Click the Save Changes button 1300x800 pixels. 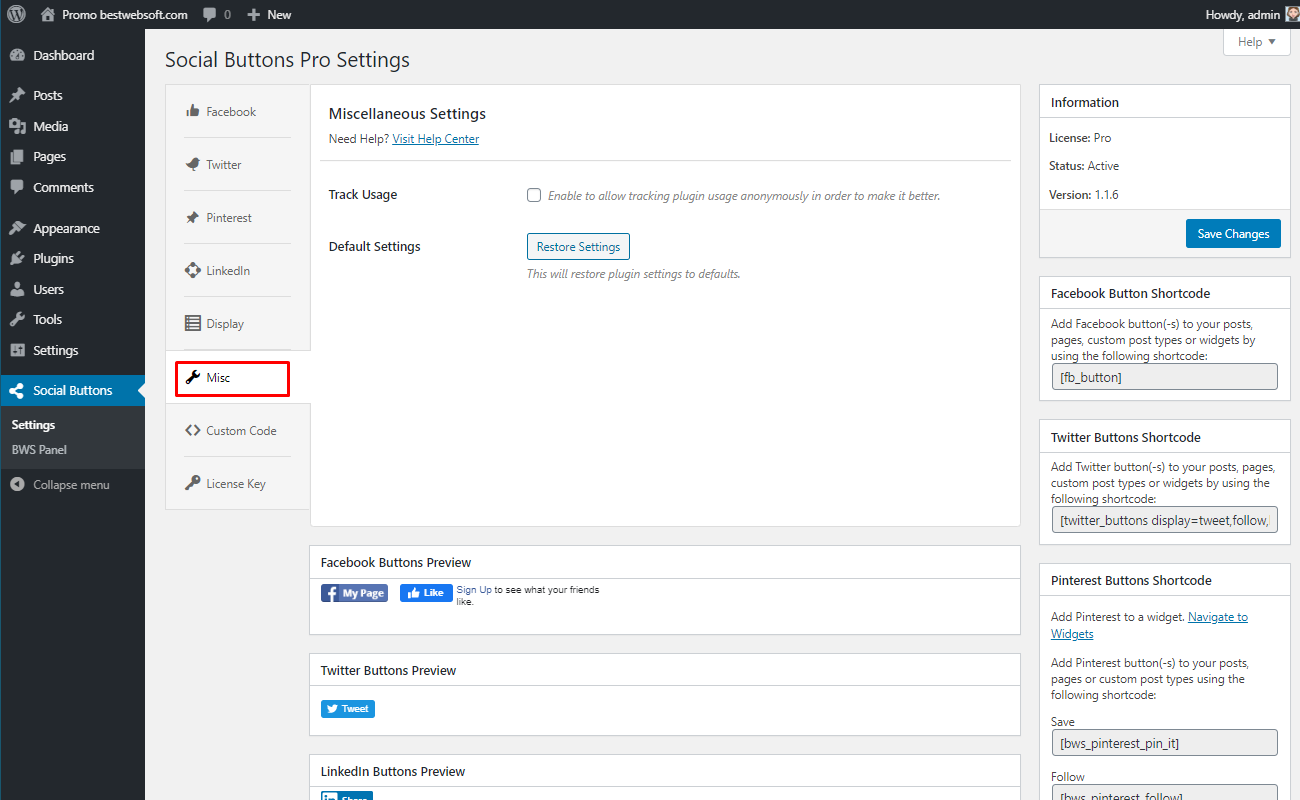click(1233, 234)
